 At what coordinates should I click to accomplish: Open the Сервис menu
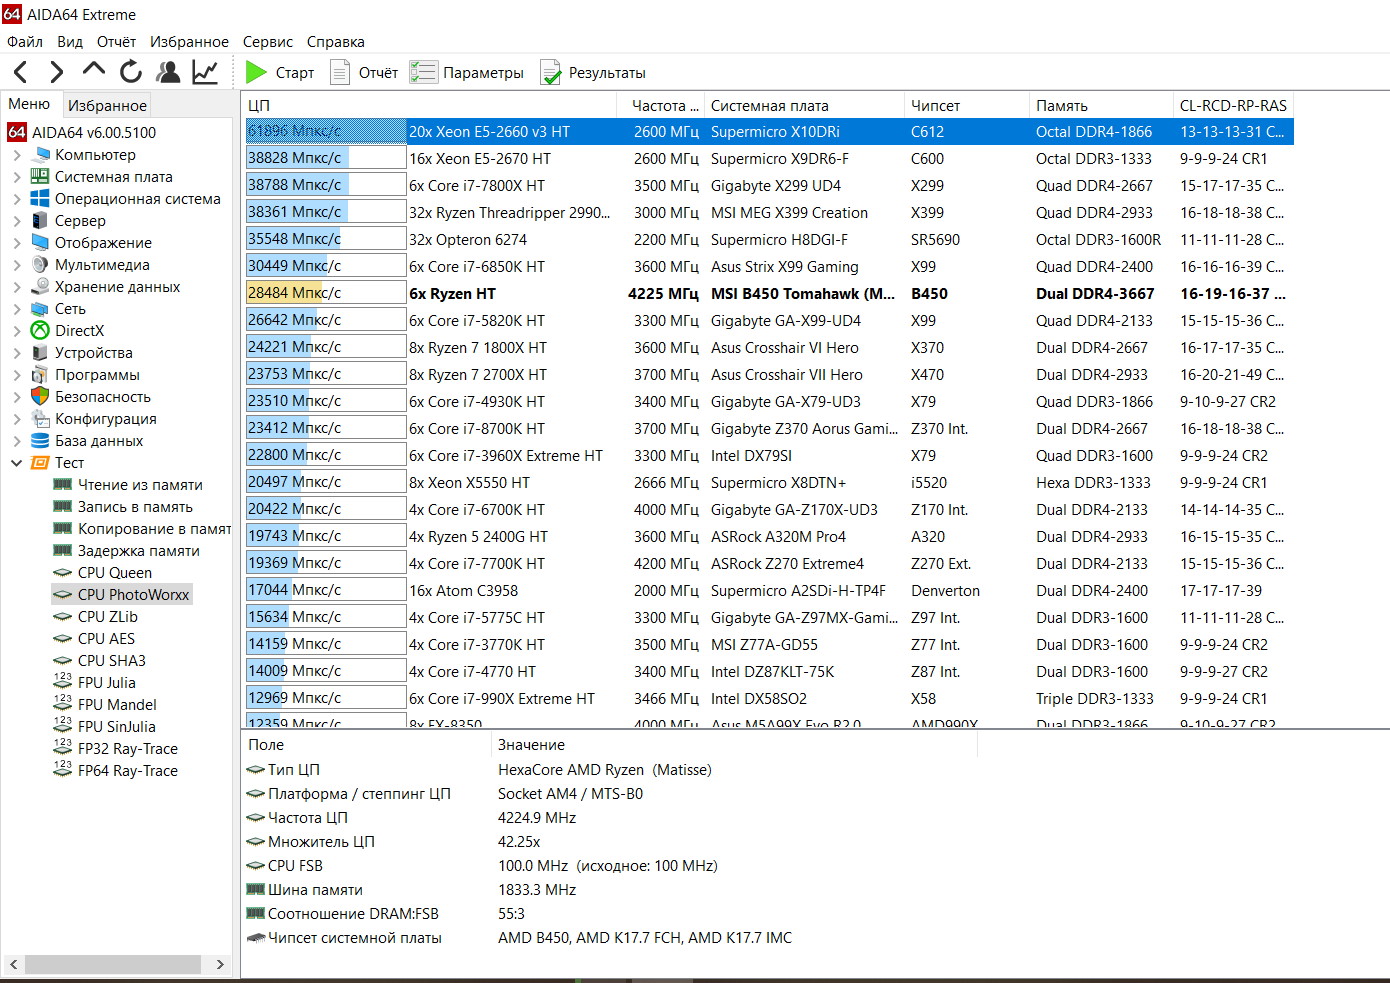click(x=267, y=42)
